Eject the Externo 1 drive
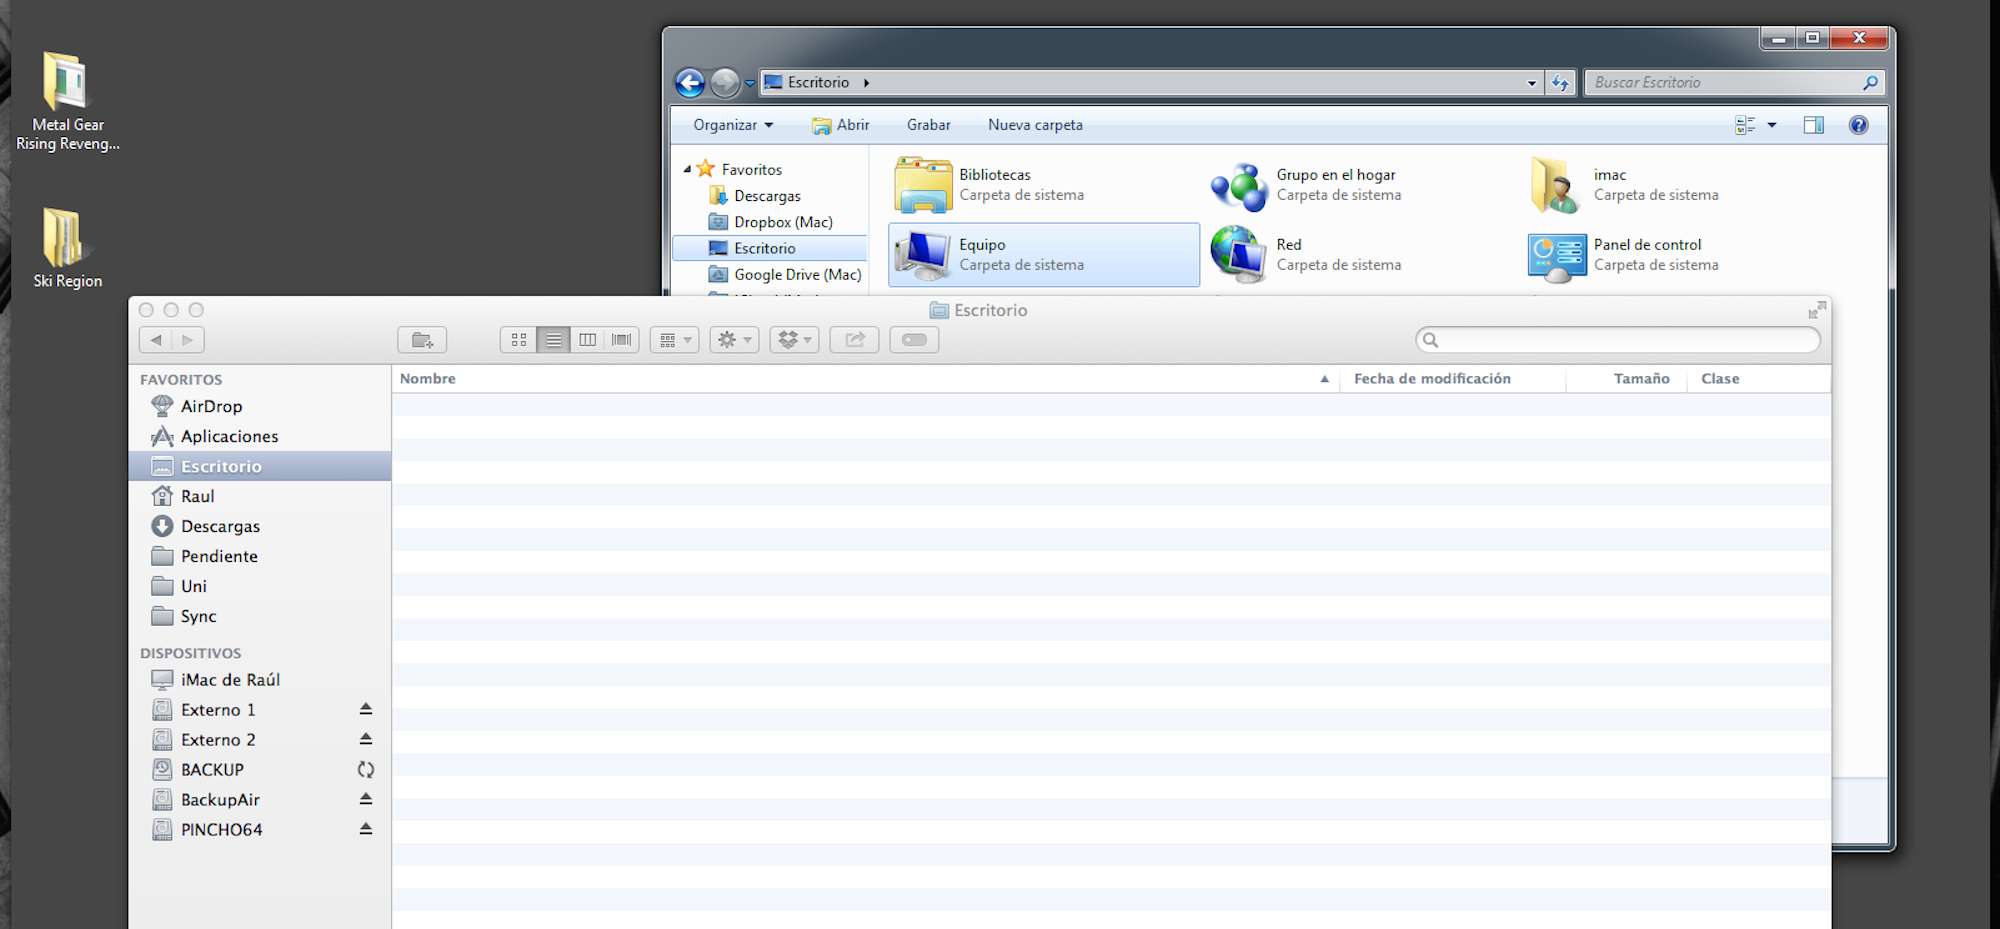Image resolution: width=2000 pixels, height=929 pixels. pos(366,709)
